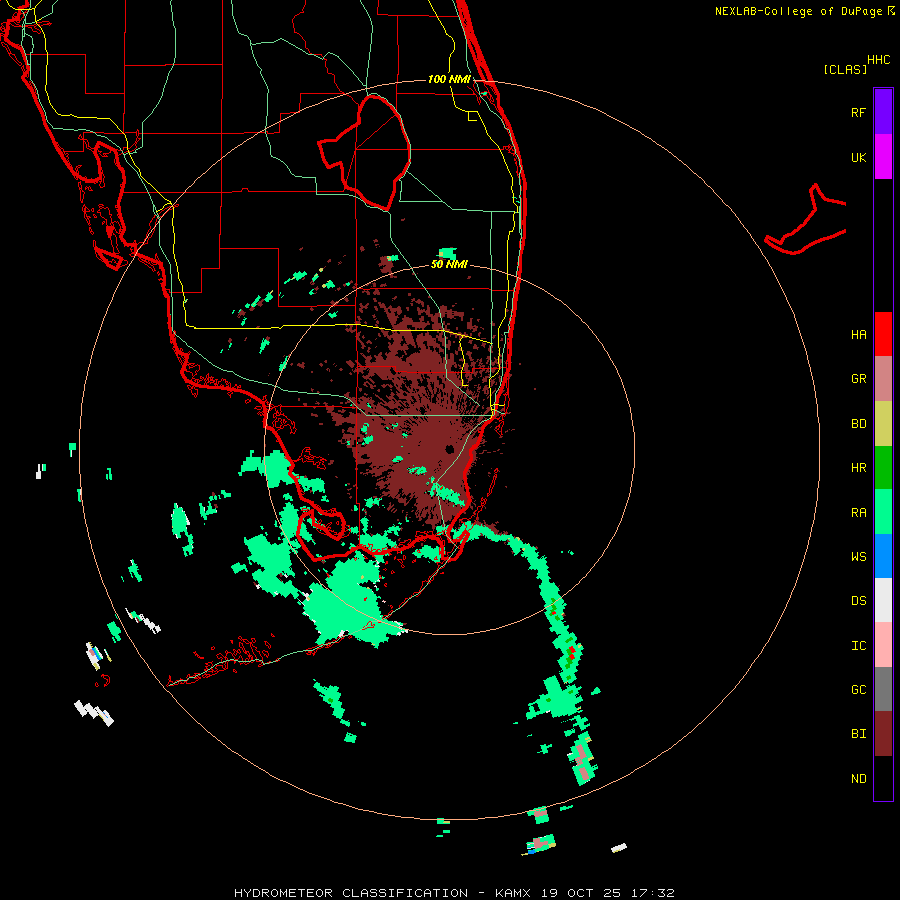
Task: Click the 'BD' legend label
Action: [858, 424]
